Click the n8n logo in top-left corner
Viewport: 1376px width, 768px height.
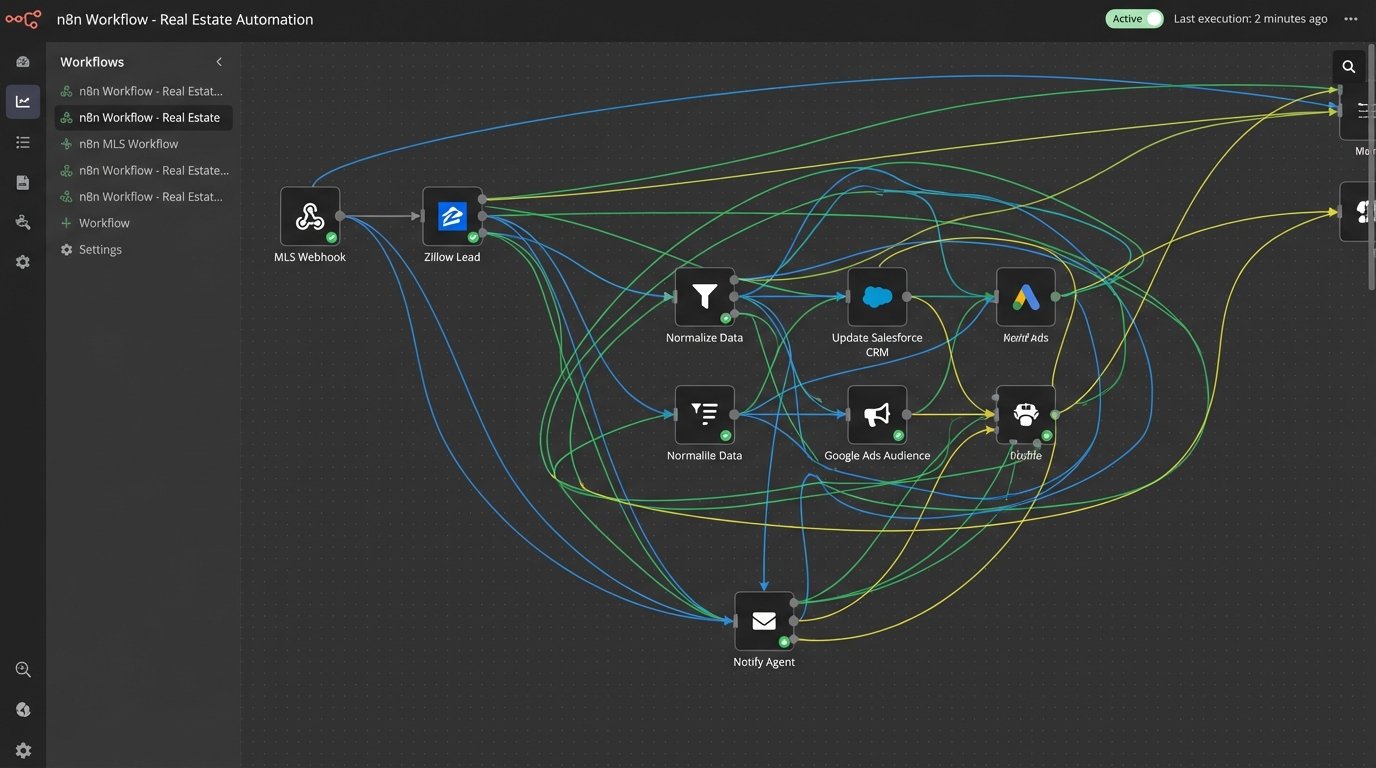(23, 19)
